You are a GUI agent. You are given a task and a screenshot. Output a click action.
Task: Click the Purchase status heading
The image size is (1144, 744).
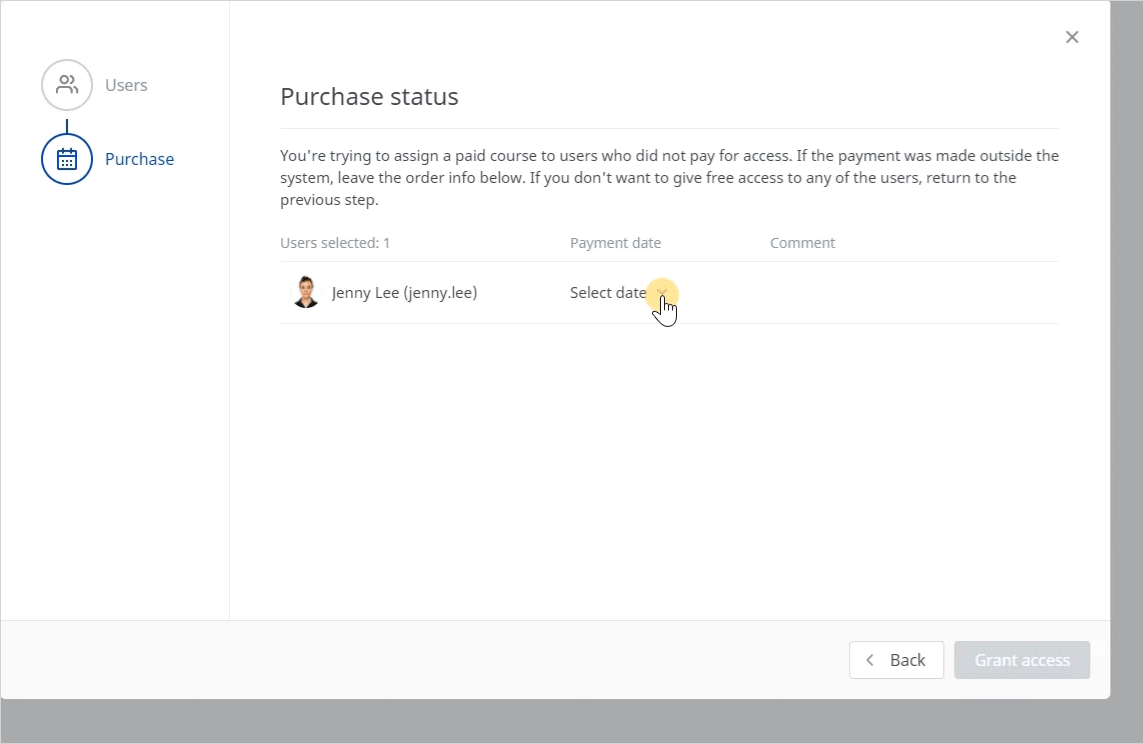point(369,96)
